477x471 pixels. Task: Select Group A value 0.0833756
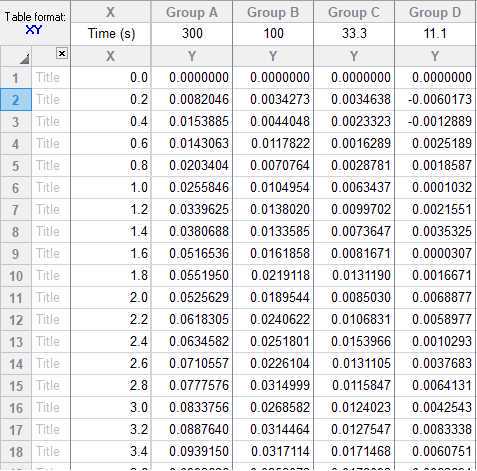[192, 408]
